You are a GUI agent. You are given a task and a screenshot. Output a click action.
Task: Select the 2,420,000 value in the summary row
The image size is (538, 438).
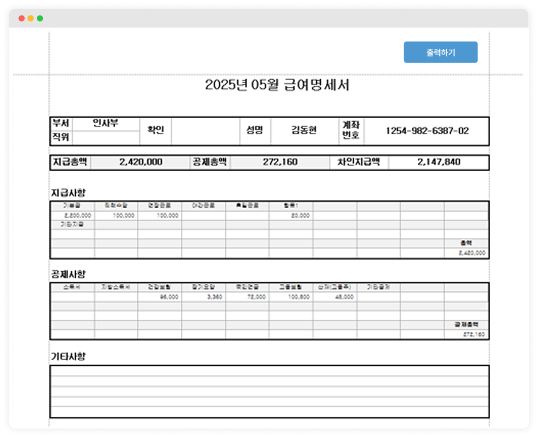[141, 162]
